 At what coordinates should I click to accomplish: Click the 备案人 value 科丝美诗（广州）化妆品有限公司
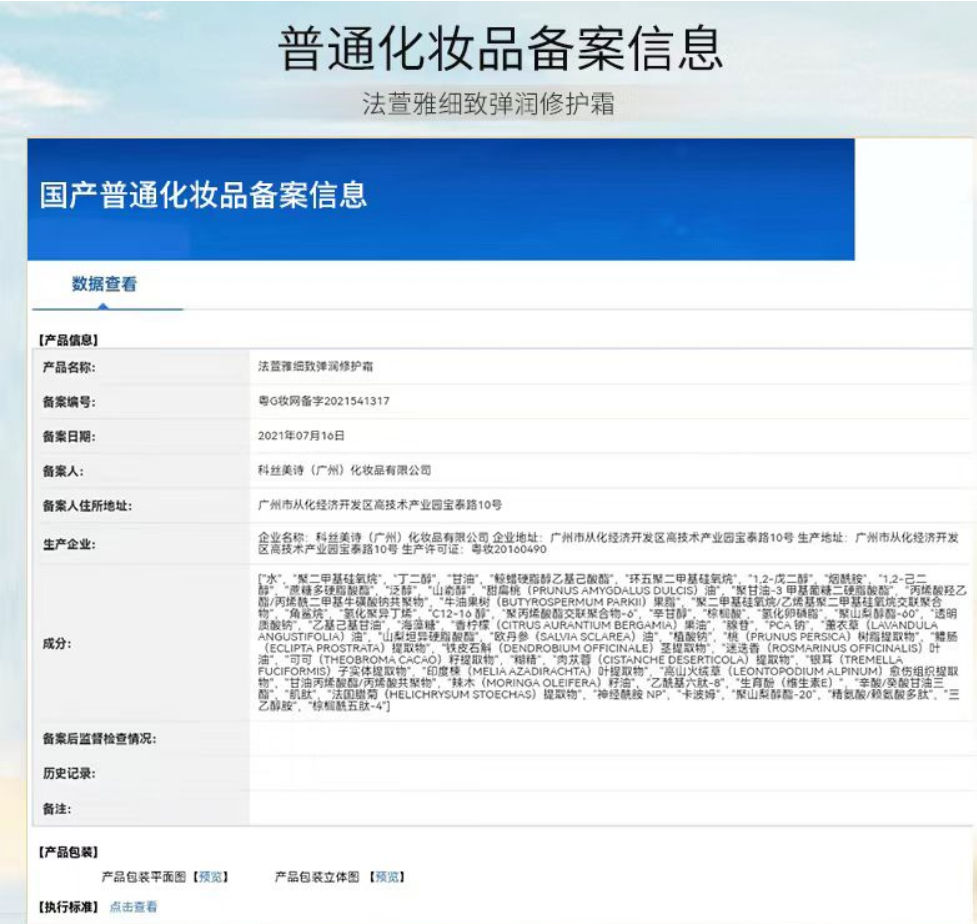(344, 470)
